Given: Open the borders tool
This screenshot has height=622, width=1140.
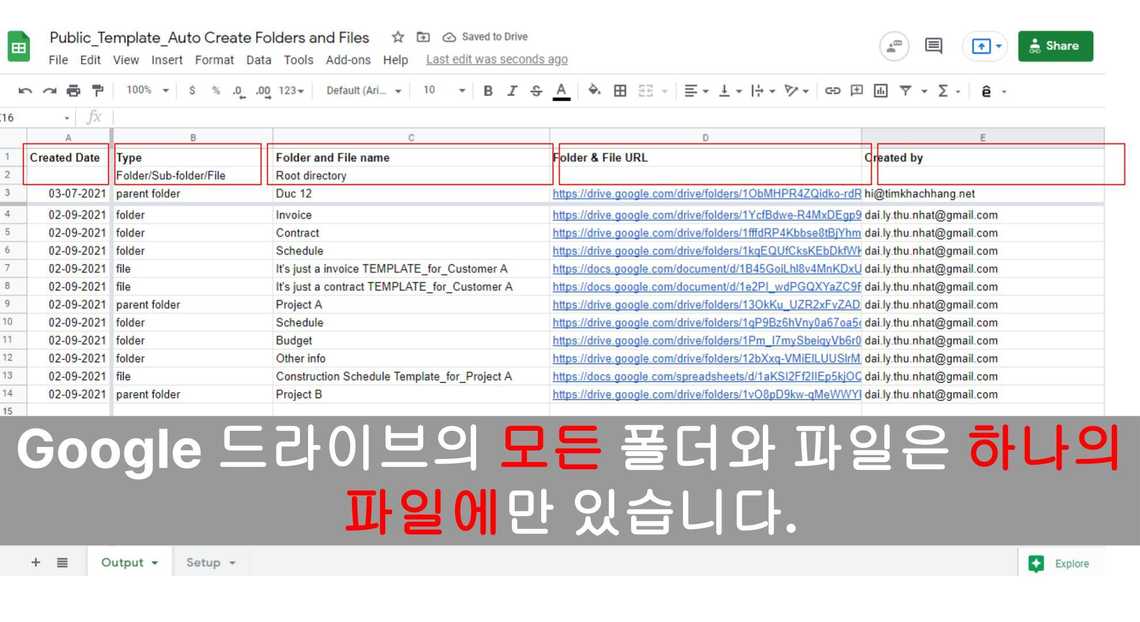Looking at the screenshot, I should 620,91.
